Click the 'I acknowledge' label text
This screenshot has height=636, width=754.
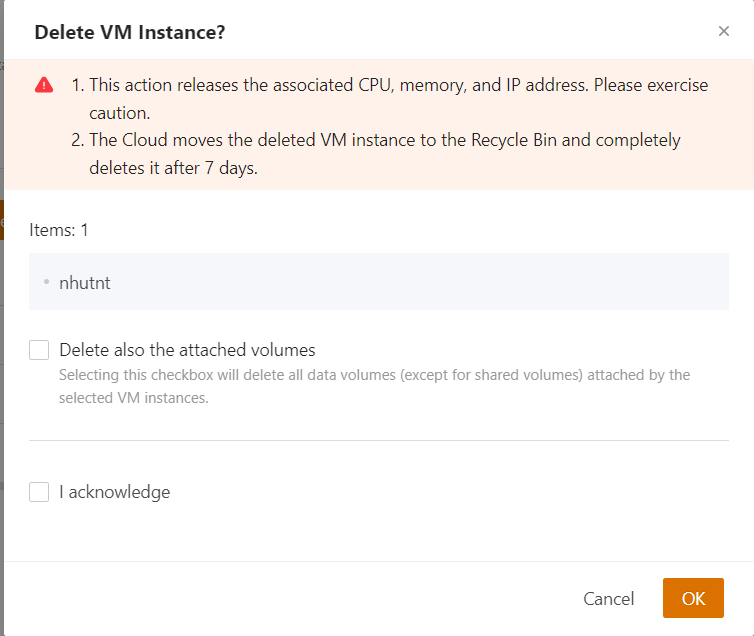114,492
